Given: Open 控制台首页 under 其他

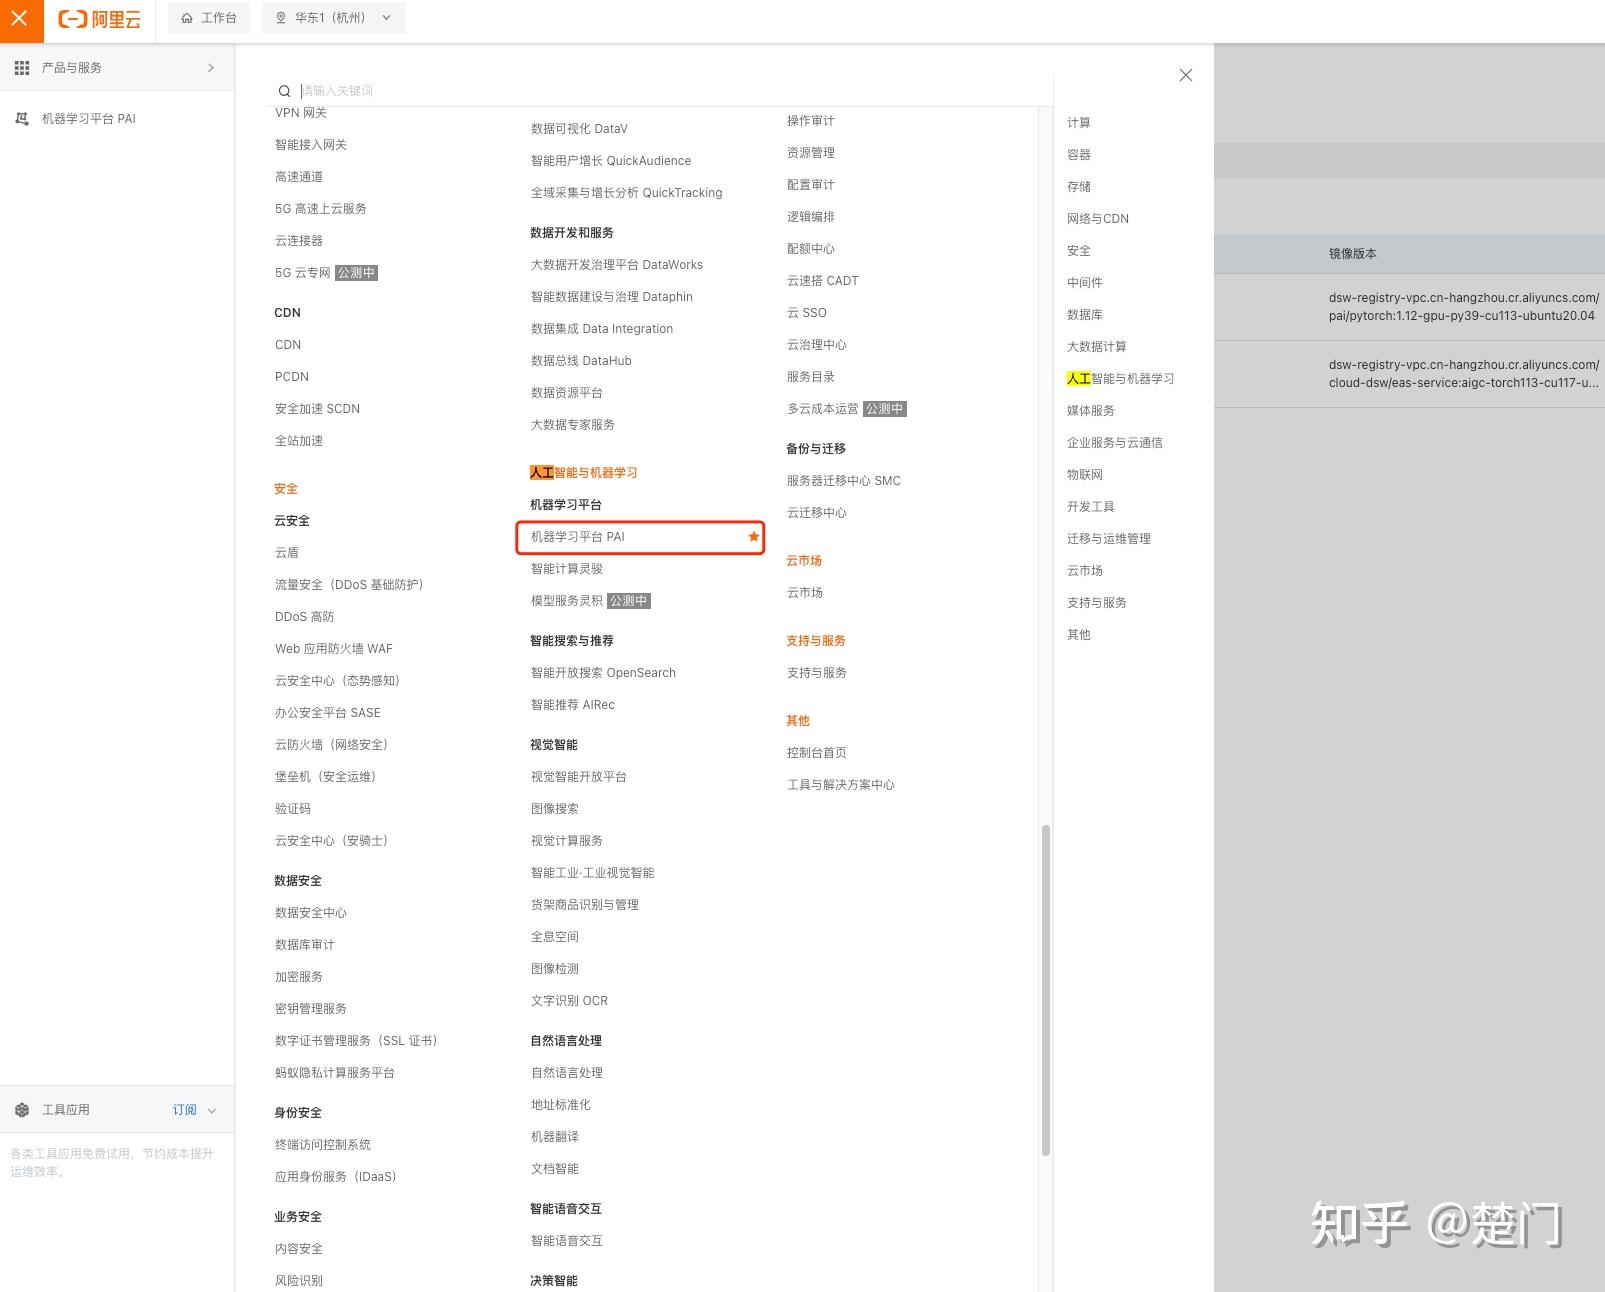Looking at the screenshot, I should [816, 752].
